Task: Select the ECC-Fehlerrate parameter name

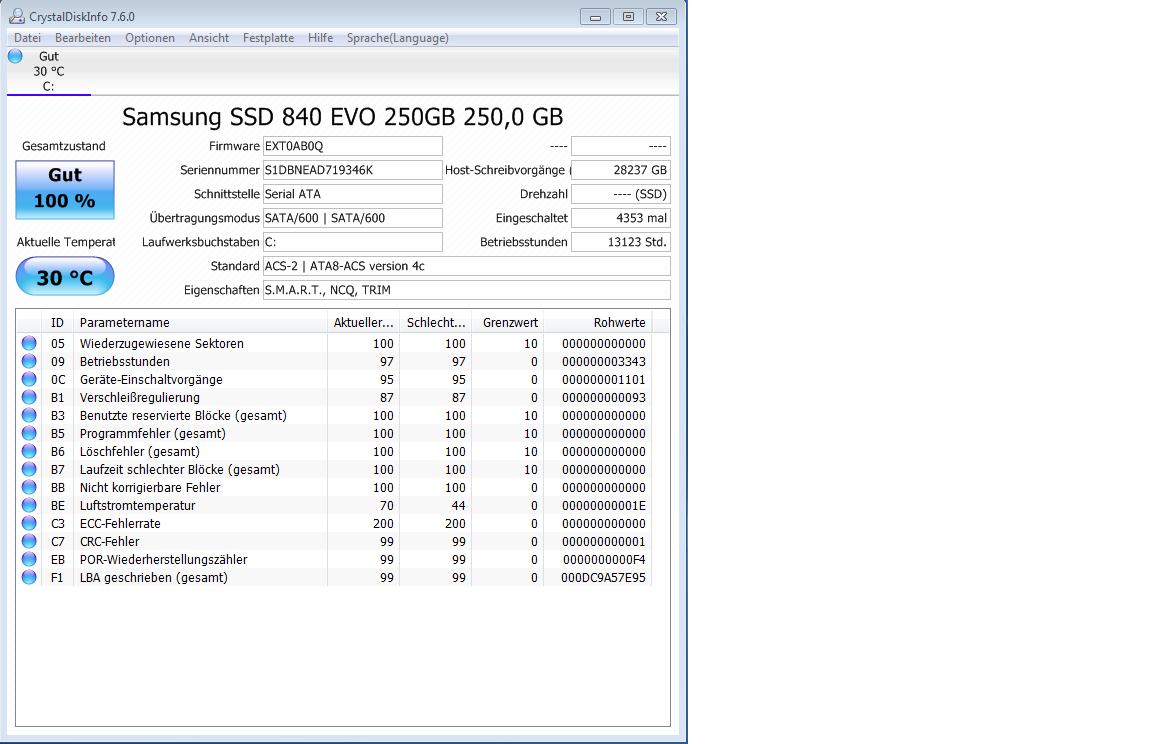Action: pyautogui.click(x=120, y=523)
